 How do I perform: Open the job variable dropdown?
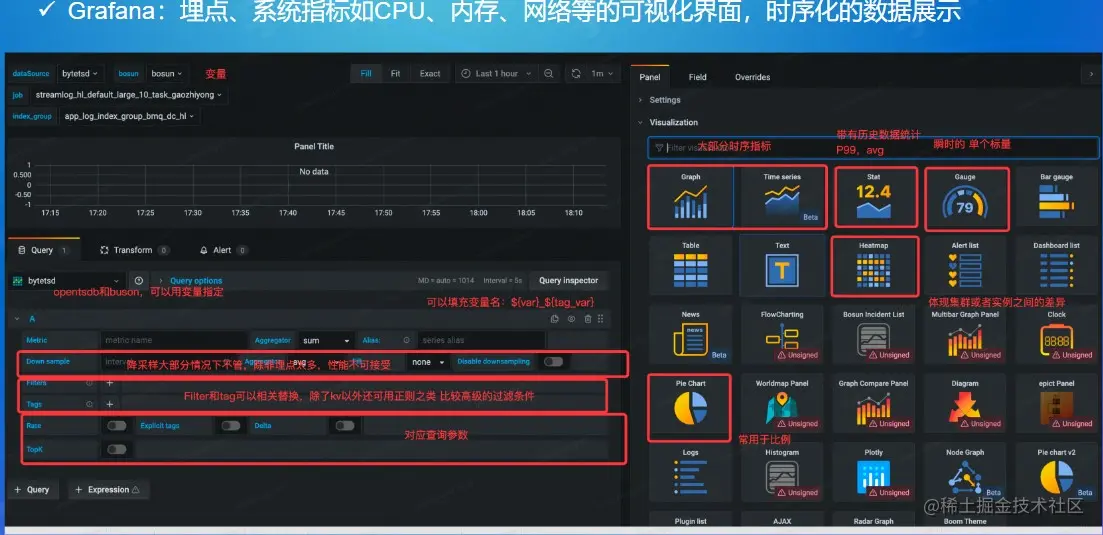[x=128, y=94]
